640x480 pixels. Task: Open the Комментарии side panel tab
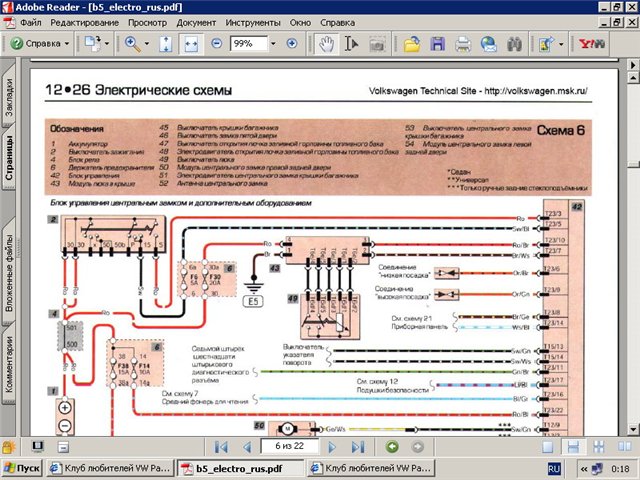click(9, 363)
